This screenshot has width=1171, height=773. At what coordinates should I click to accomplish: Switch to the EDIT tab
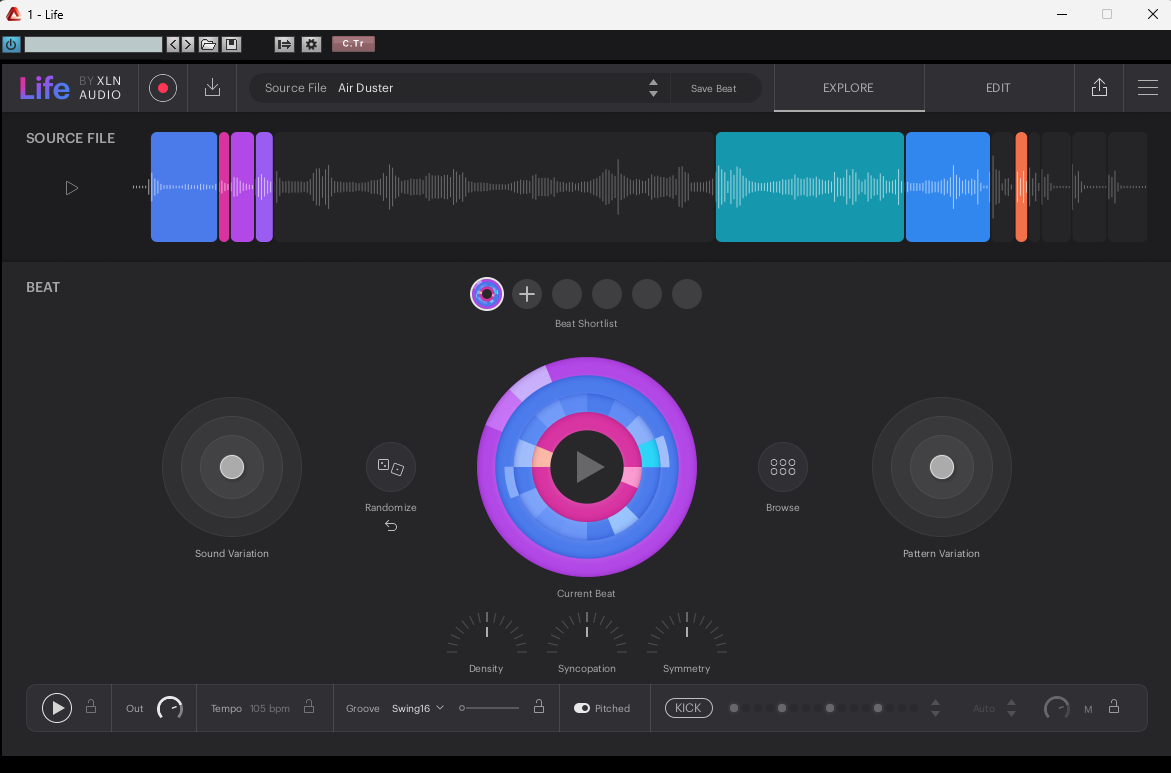click(998, 88)
